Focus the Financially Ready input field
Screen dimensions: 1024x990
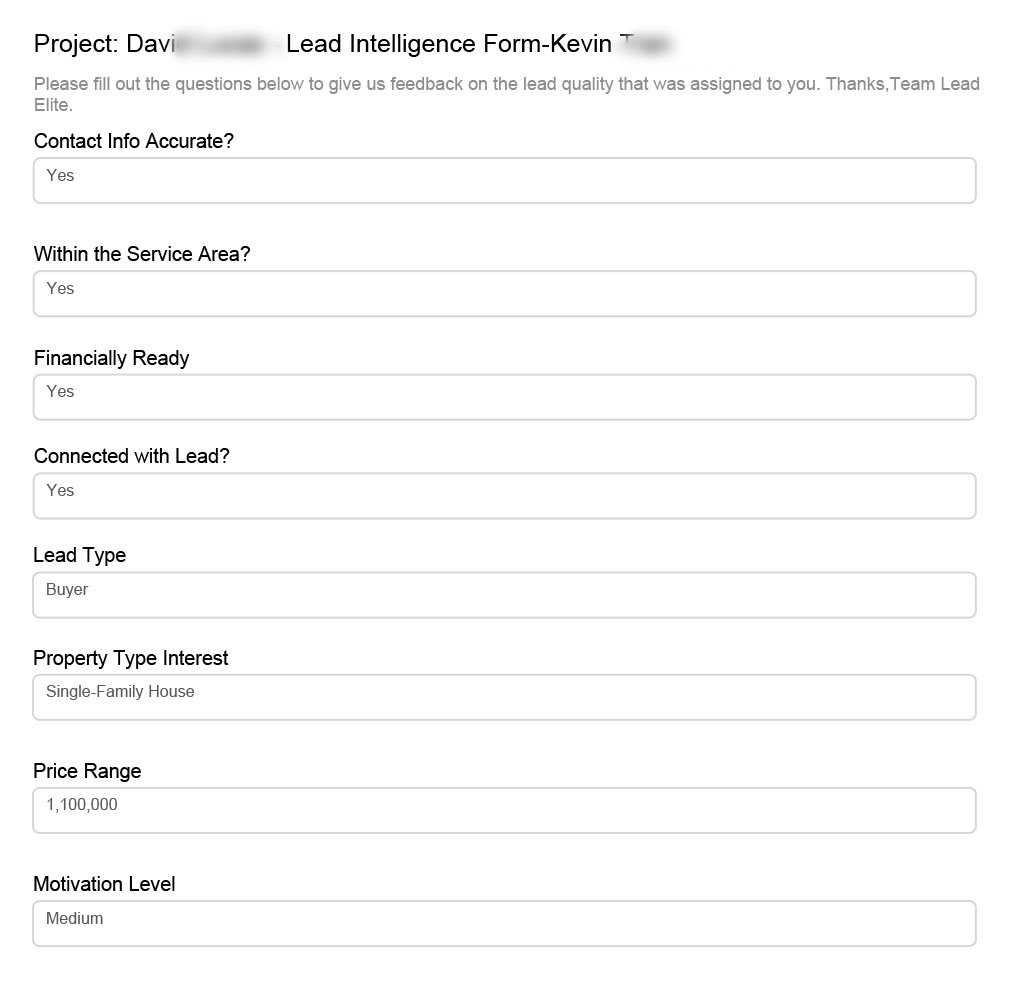click(504, 397)
